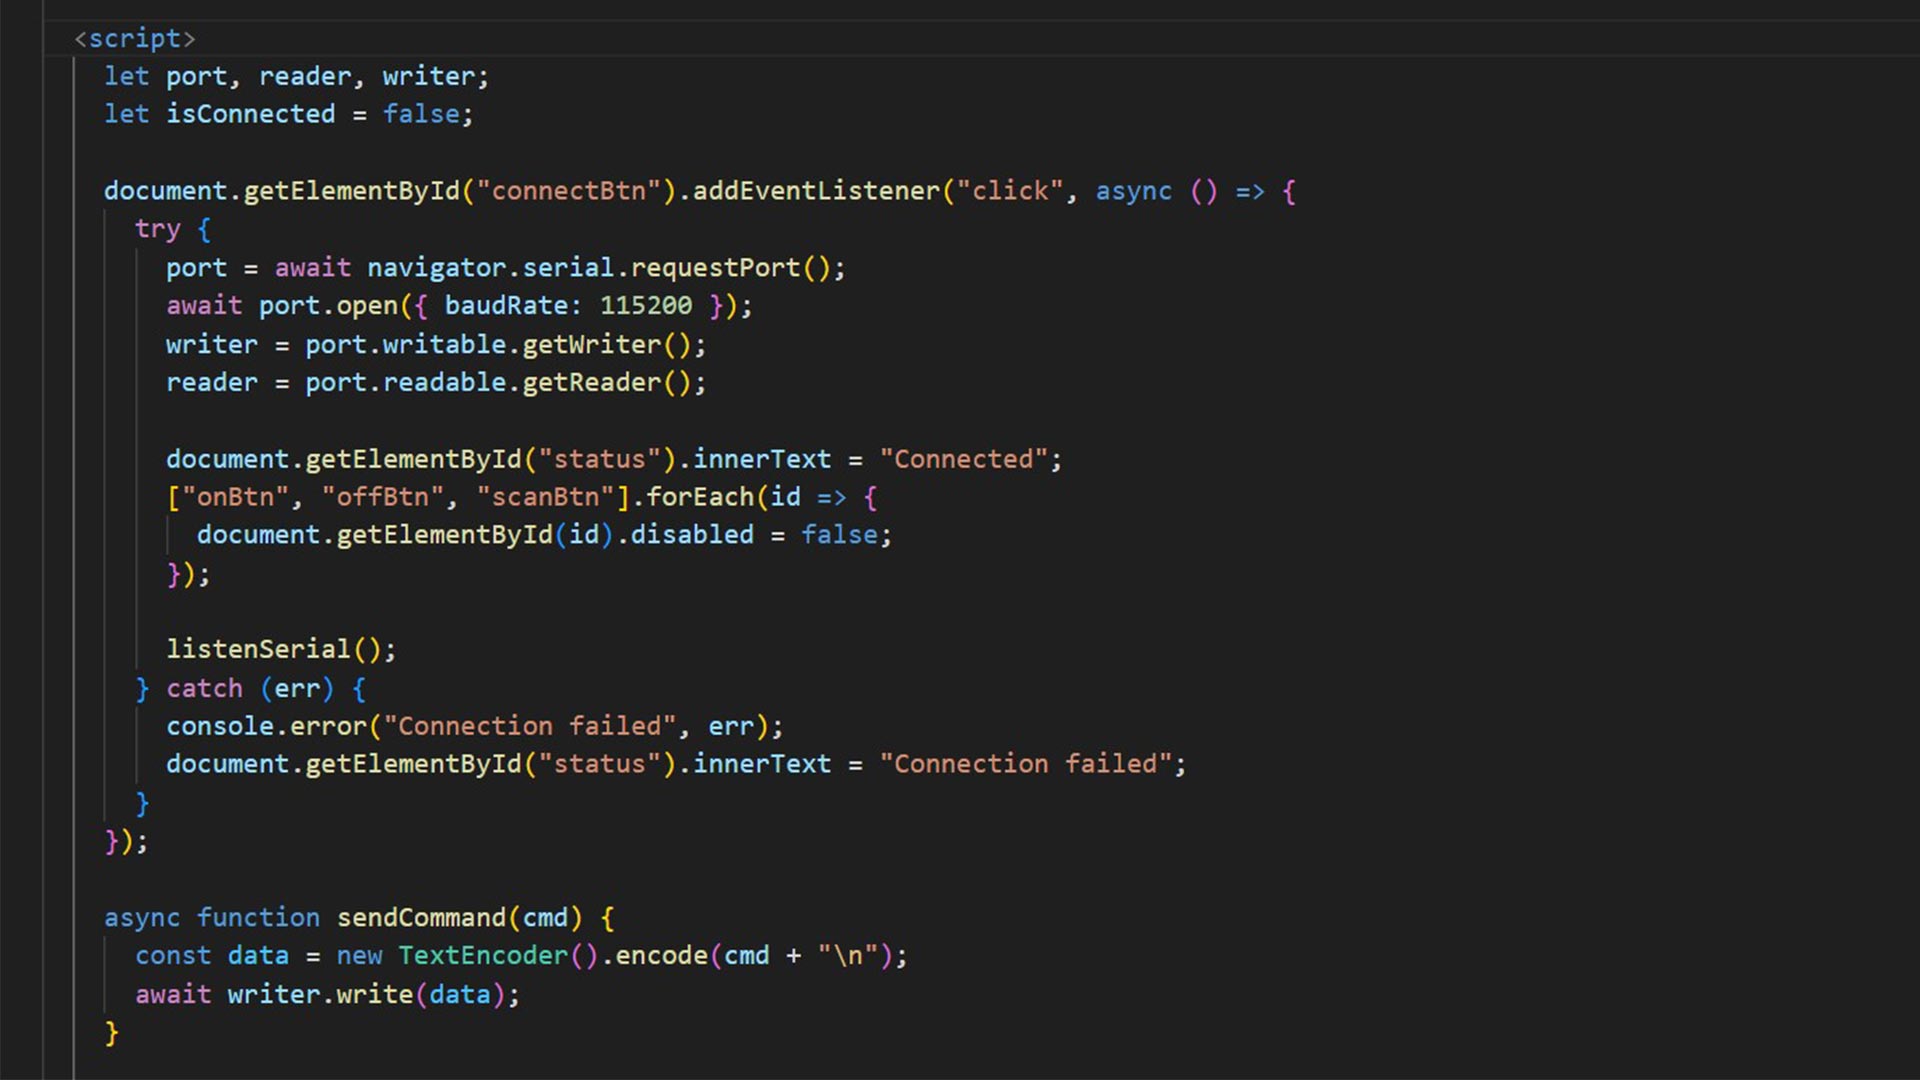This screenshot has height=1080, width=1920.
Task: Click the sendCommand function name
Action: pos(421,918)
